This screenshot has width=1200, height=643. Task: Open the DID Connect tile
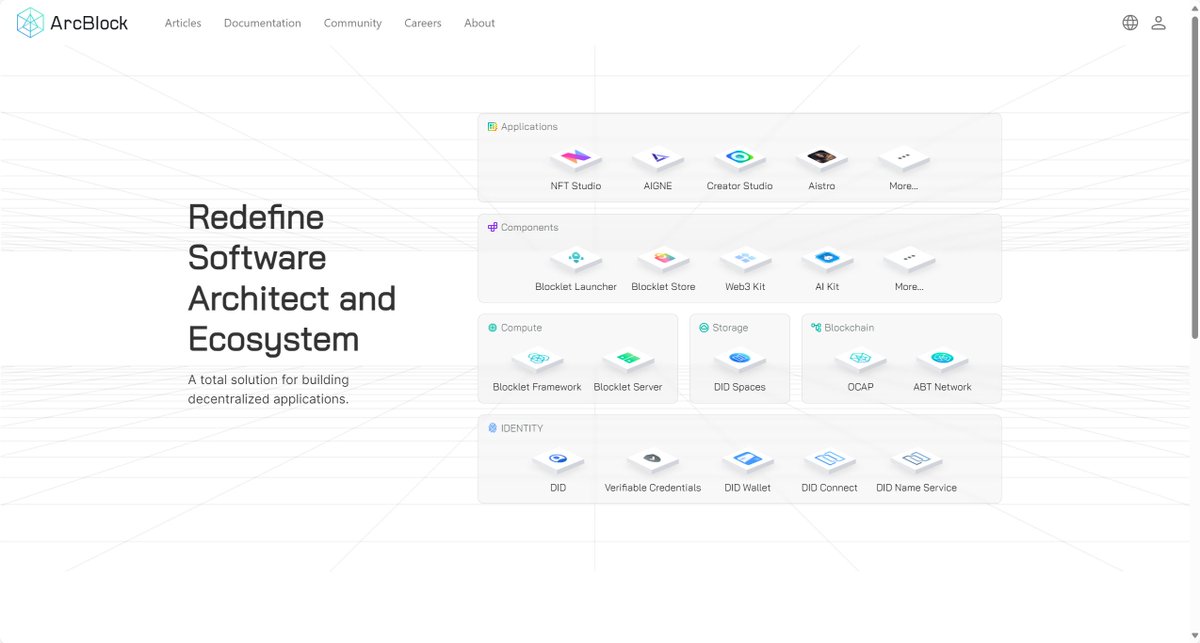(830, 470)
